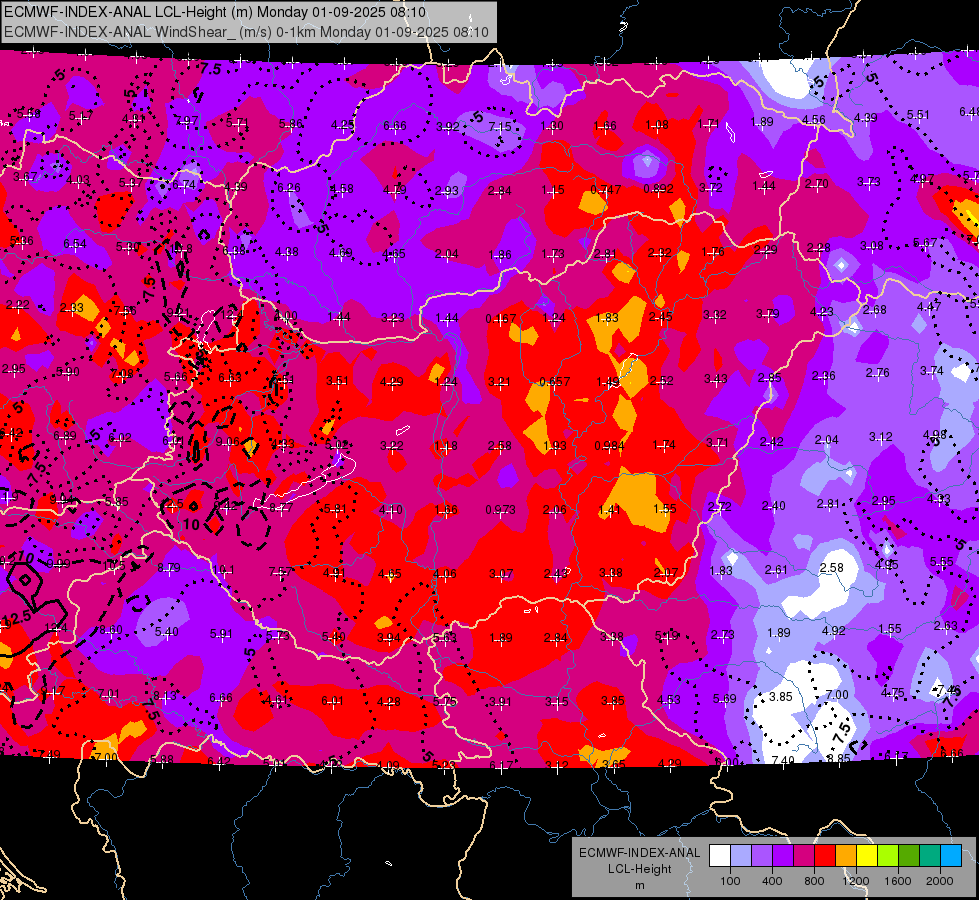The image size is (979, 900).
Task: Click the red legend swatch right of 800
Action: 825,856
